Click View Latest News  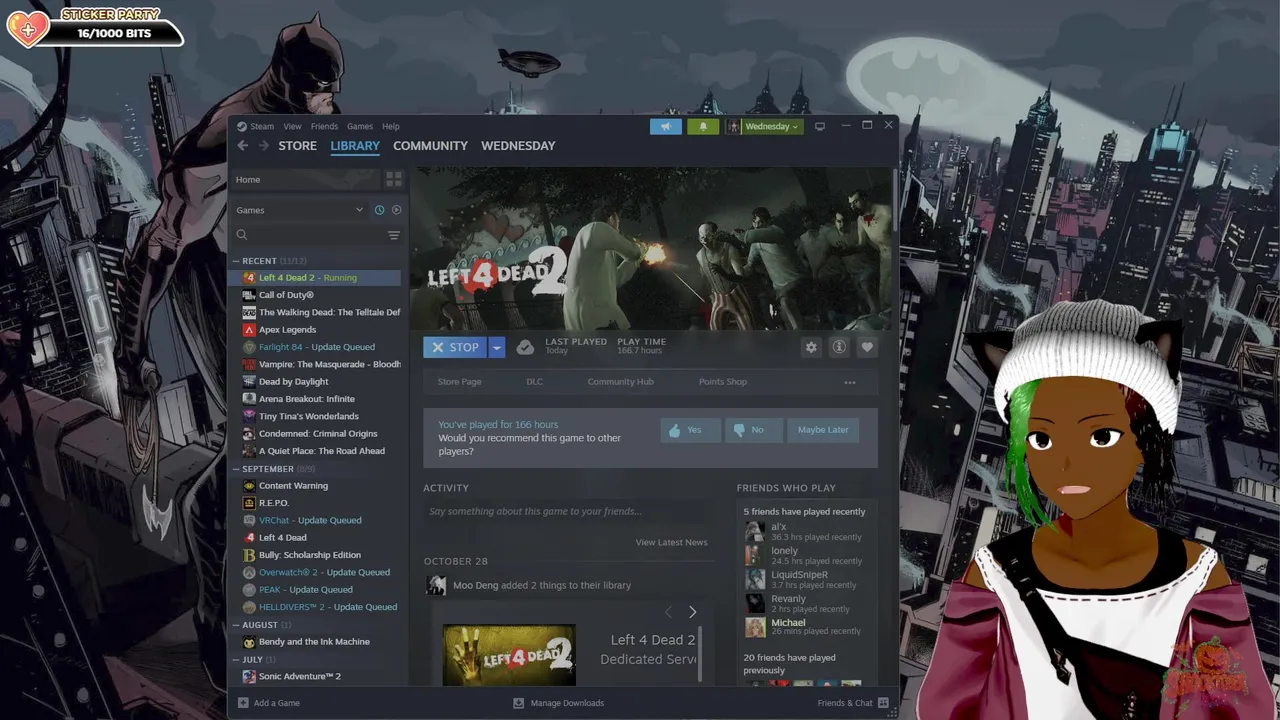tap(671, 542)
